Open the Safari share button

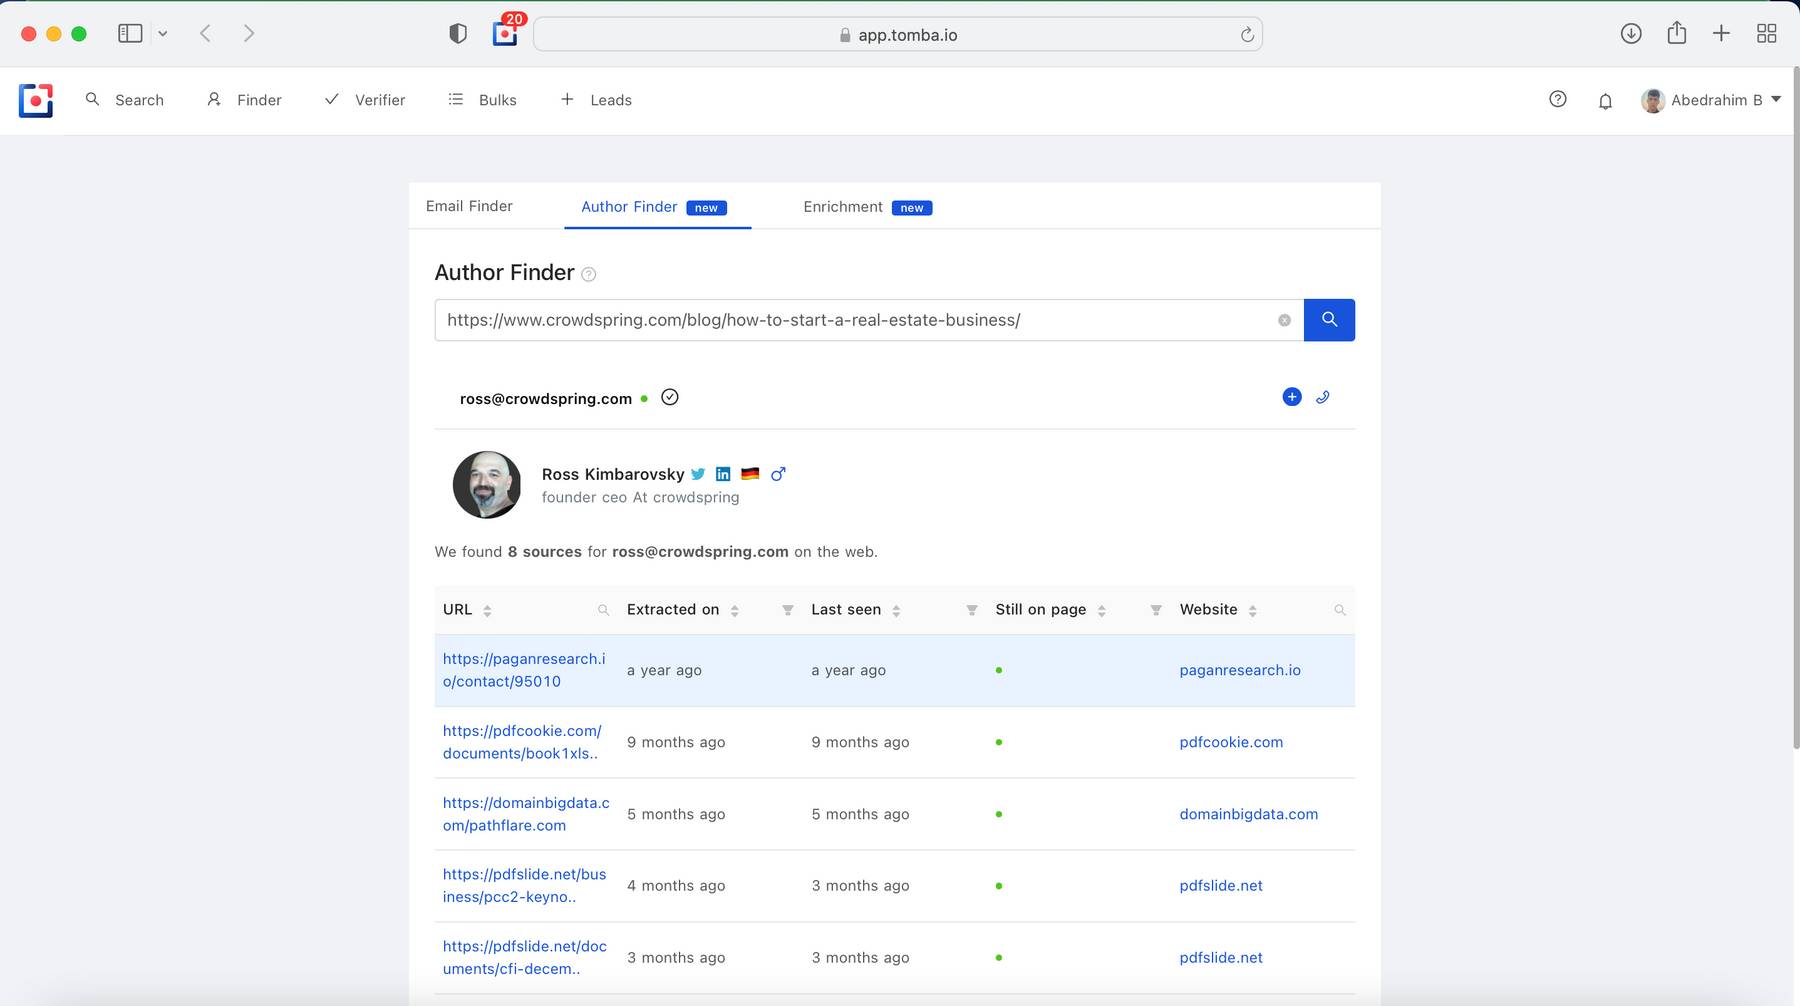1677,33
